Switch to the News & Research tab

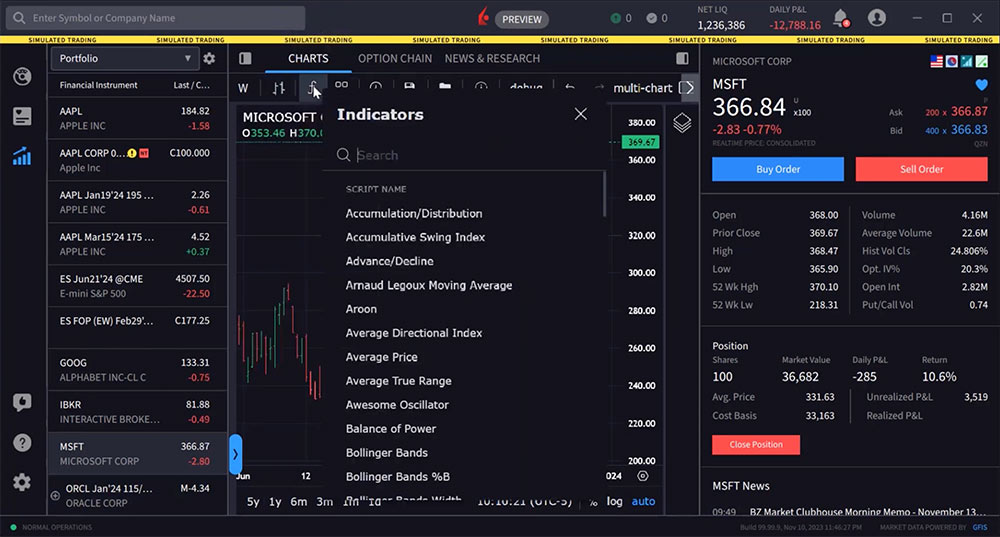coord(492,59)
